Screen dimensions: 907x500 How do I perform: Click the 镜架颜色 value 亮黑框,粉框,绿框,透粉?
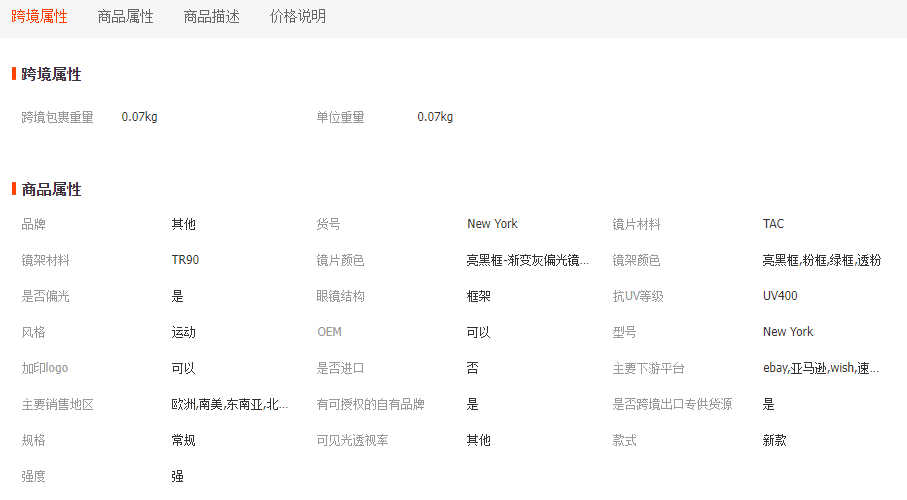pos(821,260)
